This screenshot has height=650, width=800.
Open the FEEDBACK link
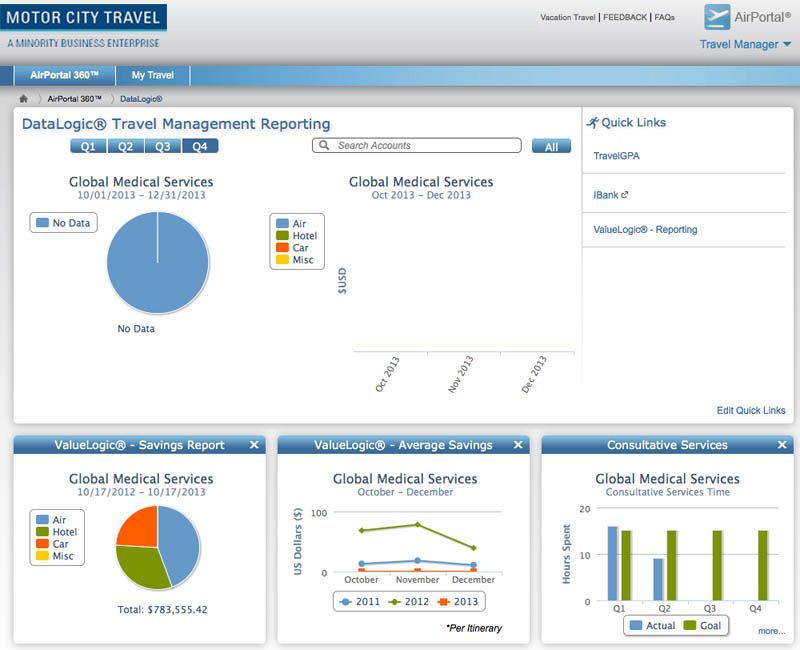625,17
